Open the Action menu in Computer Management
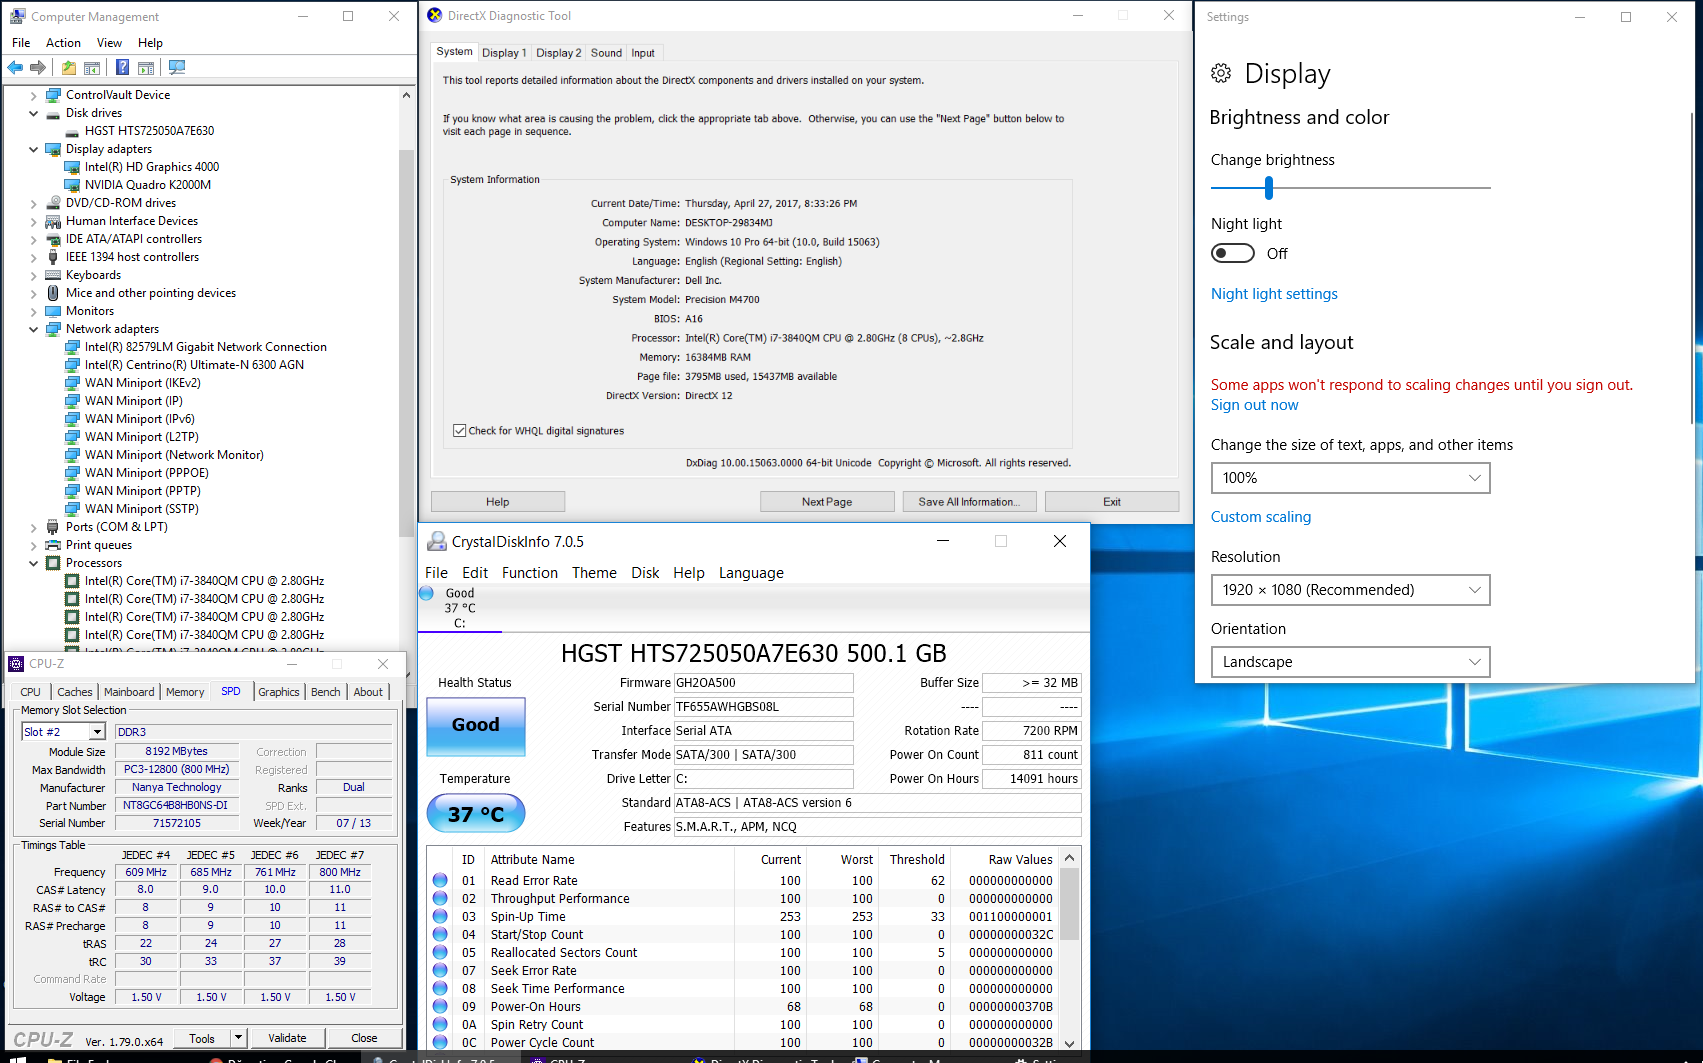This screenshot has height=1063, width=1703. pyautogui.click(x=63, y=43)
